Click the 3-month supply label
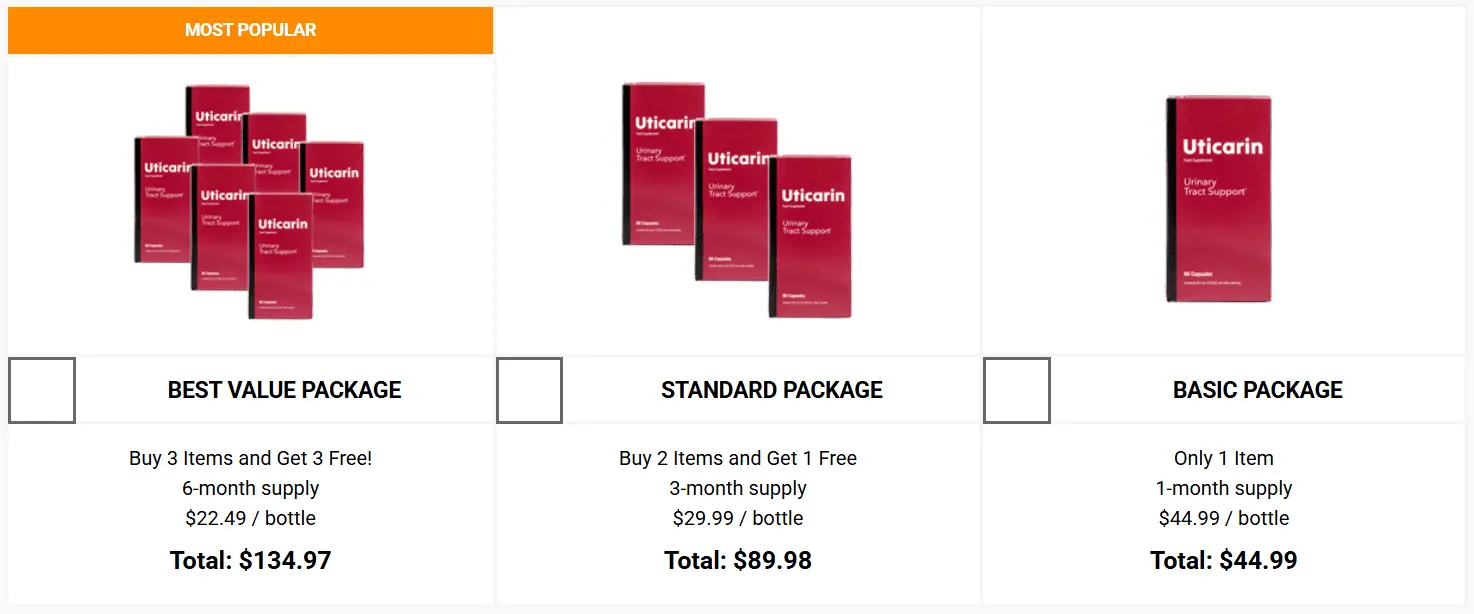Screen dimensions: 1474x614 [x=738, y=489]
